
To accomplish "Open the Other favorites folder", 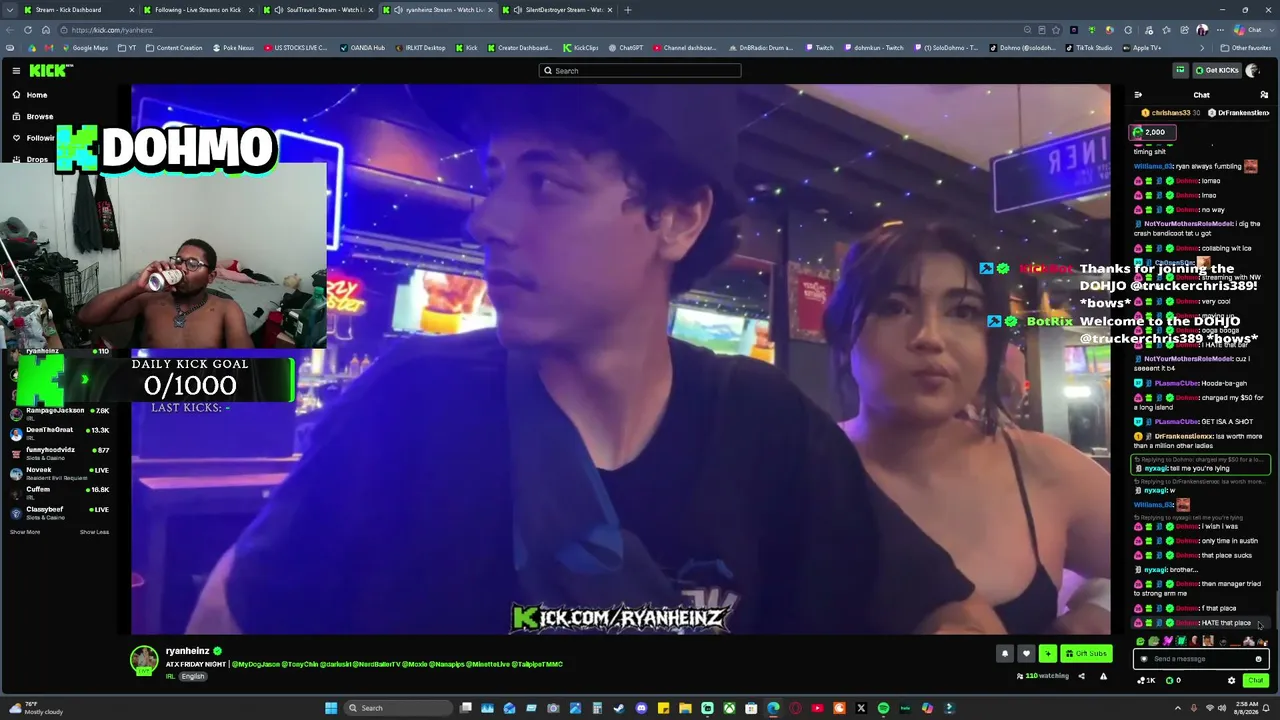I will point(1246,48).
